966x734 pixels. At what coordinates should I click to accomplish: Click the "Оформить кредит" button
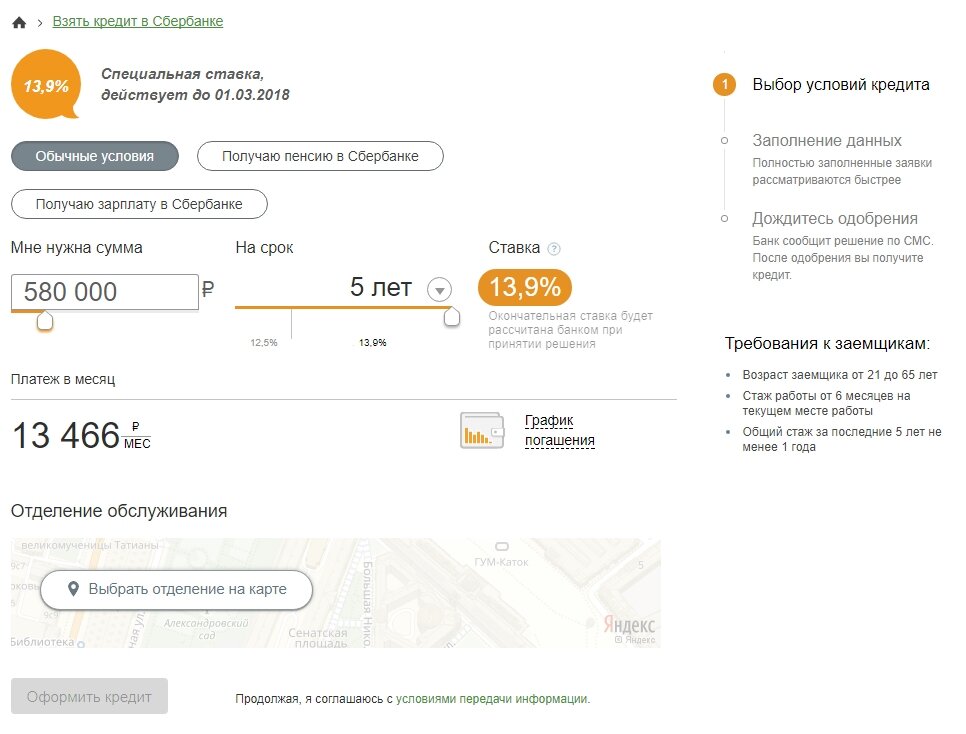coord(89,696)
